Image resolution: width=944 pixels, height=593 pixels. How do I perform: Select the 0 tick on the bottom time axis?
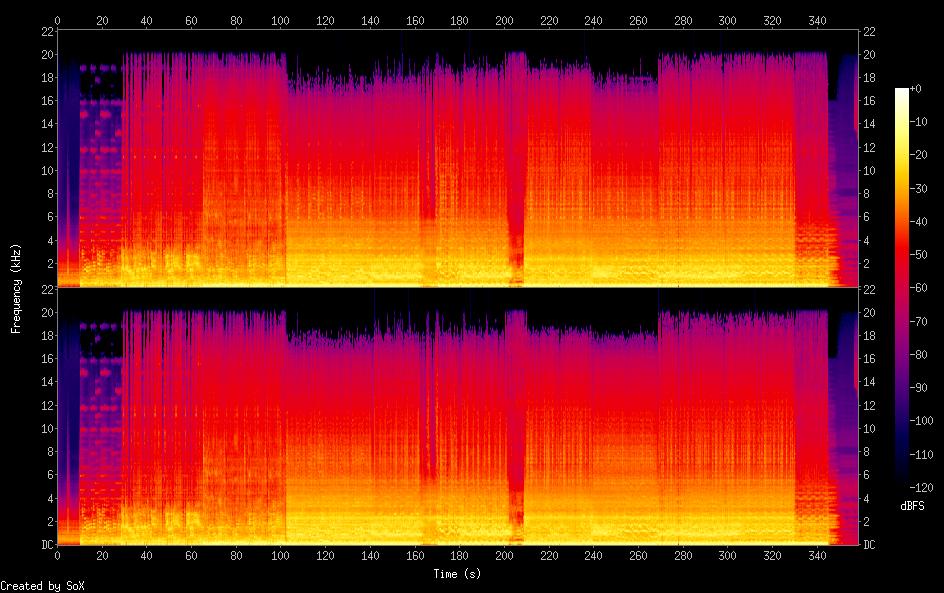[x=58, y=557]
